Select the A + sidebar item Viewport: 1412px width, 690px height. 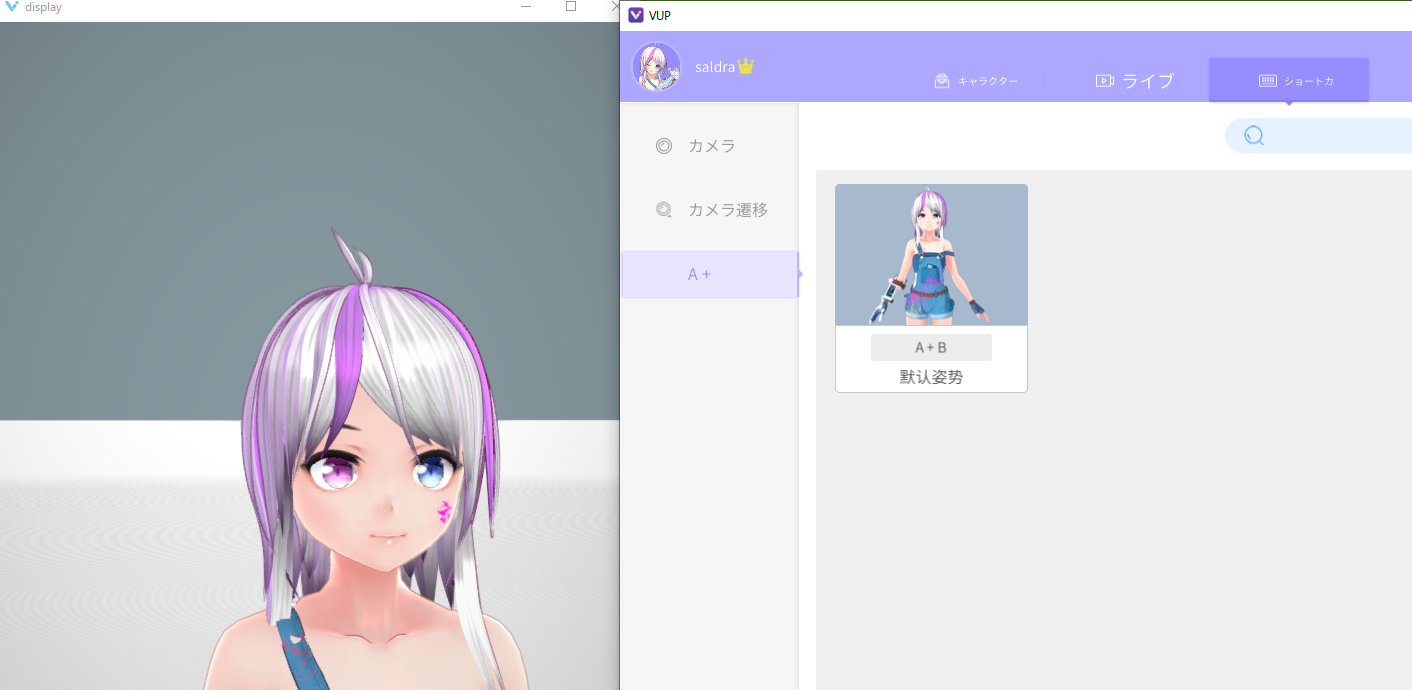point(710,274)
